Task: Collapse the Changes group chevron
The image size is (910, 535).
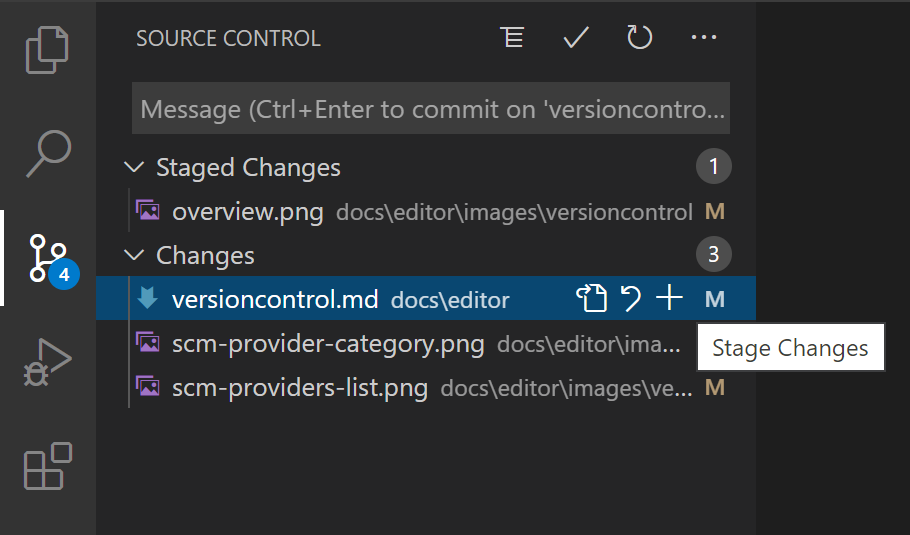Action: click(x=135, y=255)
